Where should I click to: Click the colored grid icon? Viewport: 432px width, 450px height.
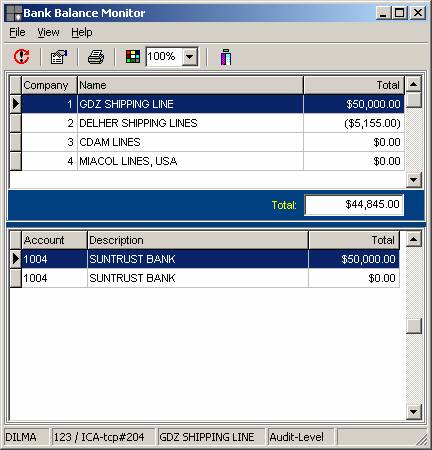pyautogui.click(x=133, y=56)
